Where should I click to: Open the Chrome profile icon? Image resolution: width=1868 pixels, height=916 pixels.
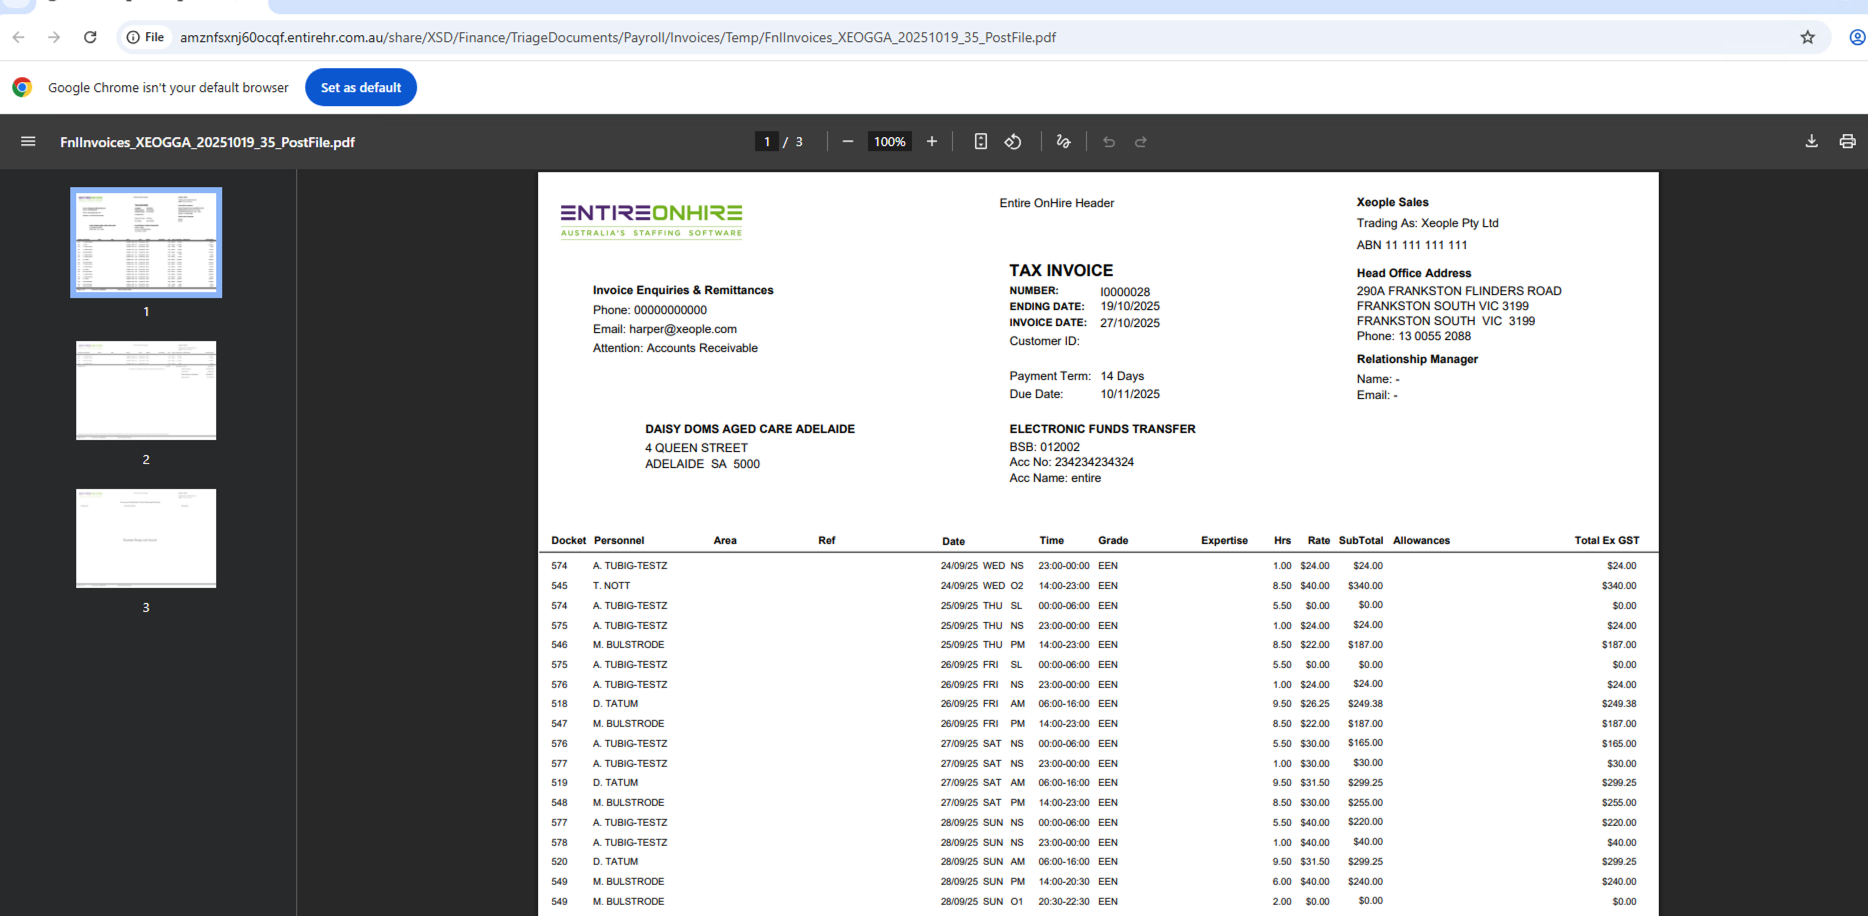1856,37
